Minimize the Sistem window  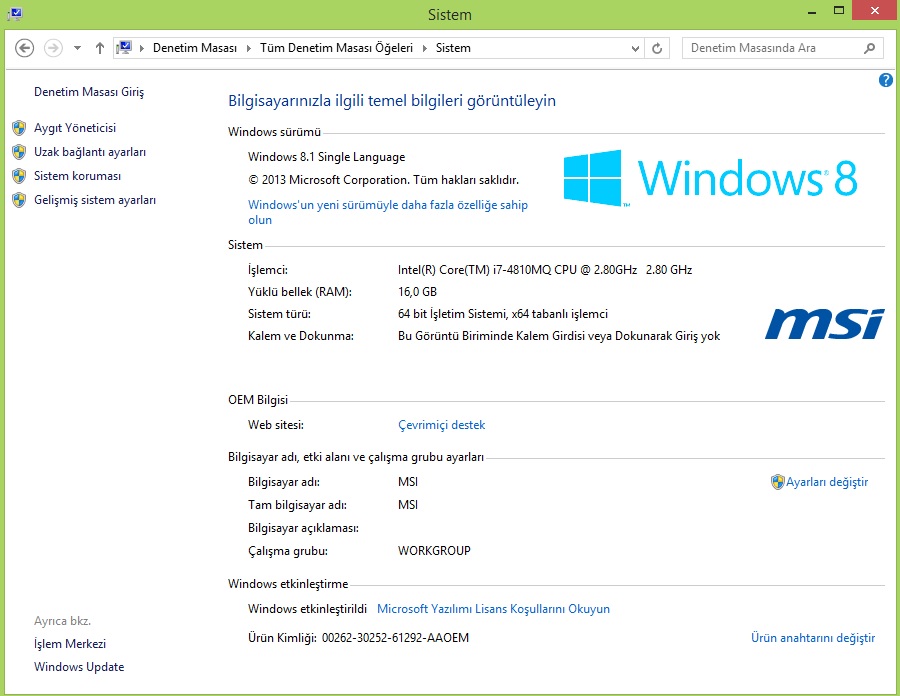coord(812,11)
